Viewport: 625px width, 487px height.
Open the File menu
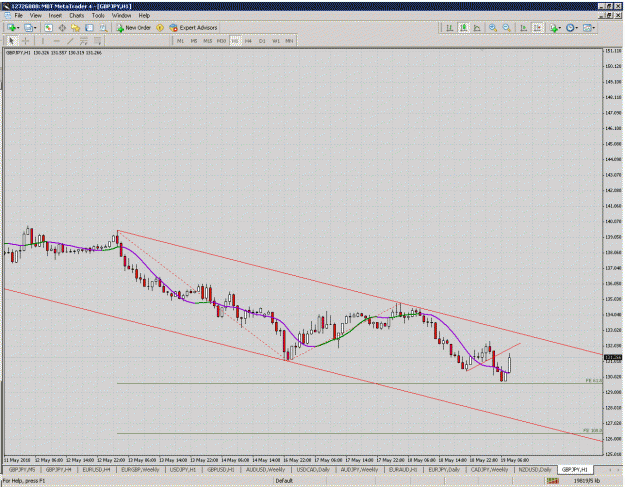18,16
